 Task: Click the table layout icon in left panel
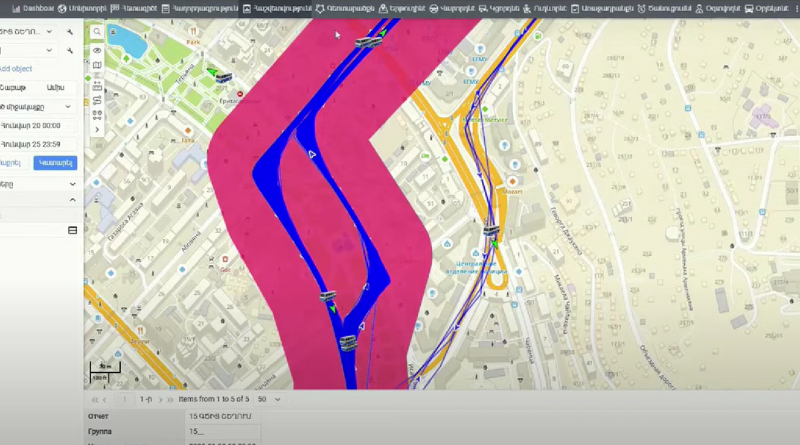coord(72,230)
